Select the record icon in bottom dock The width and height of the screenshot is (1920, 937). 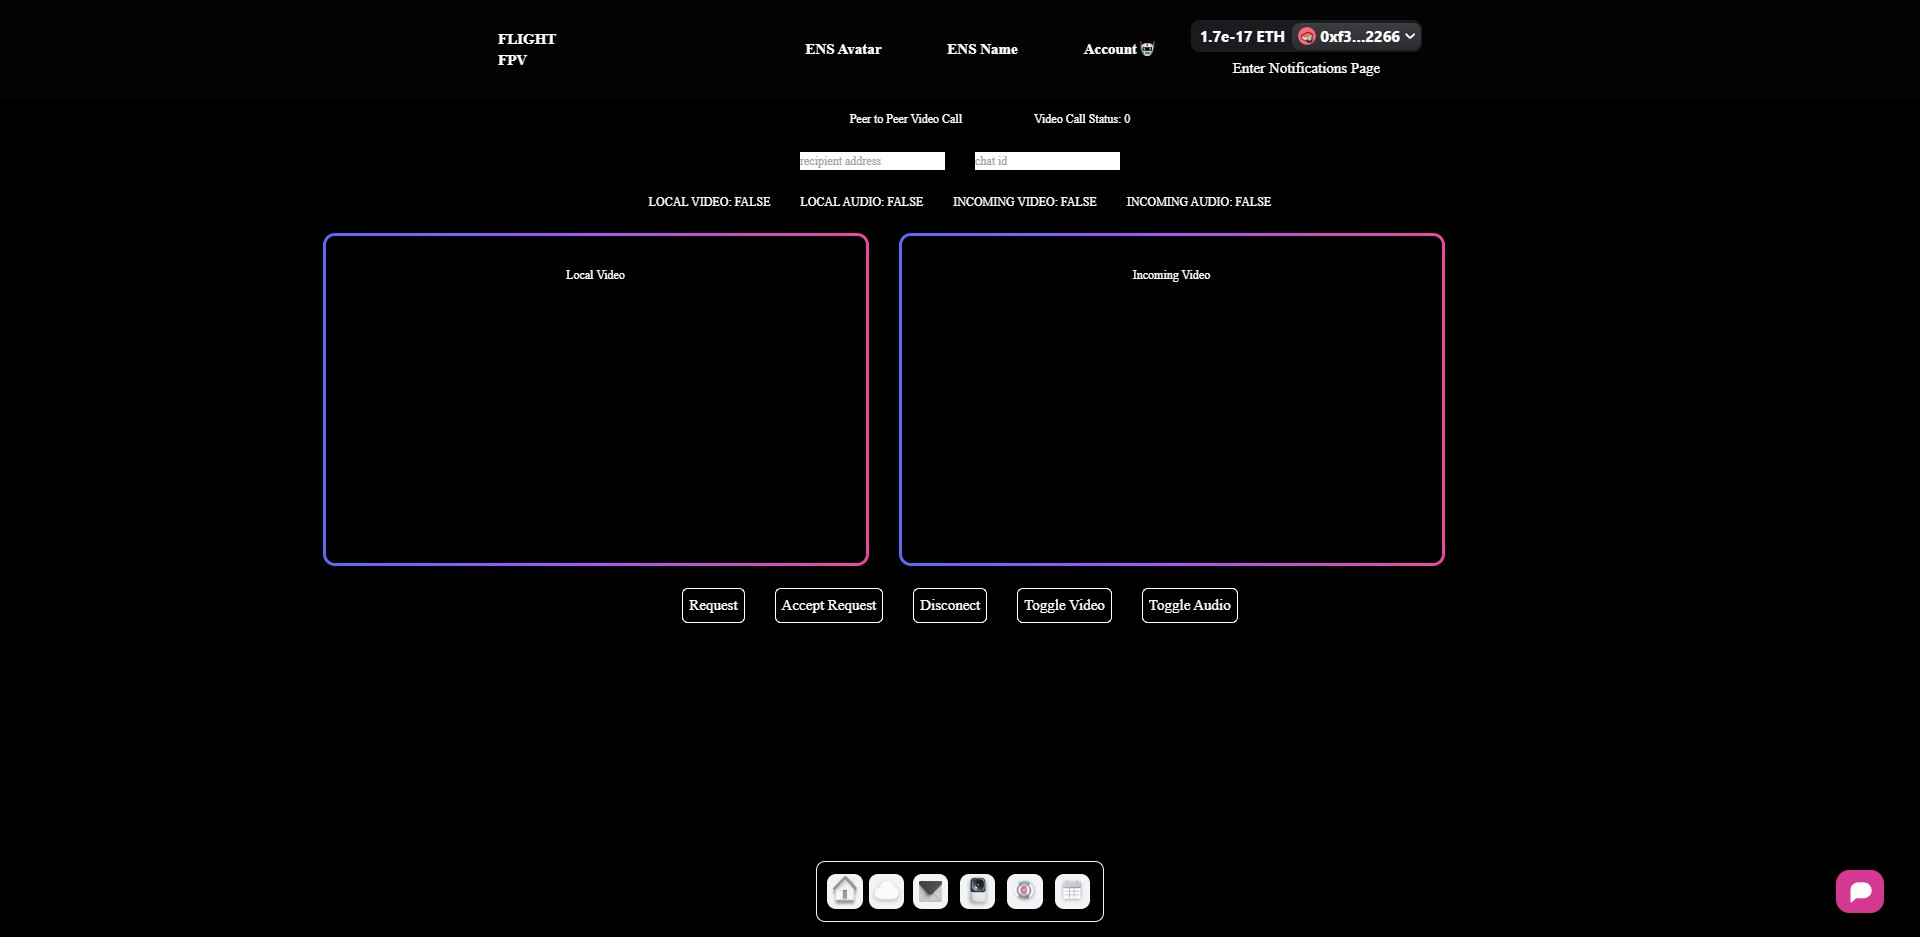[1024, 891]
